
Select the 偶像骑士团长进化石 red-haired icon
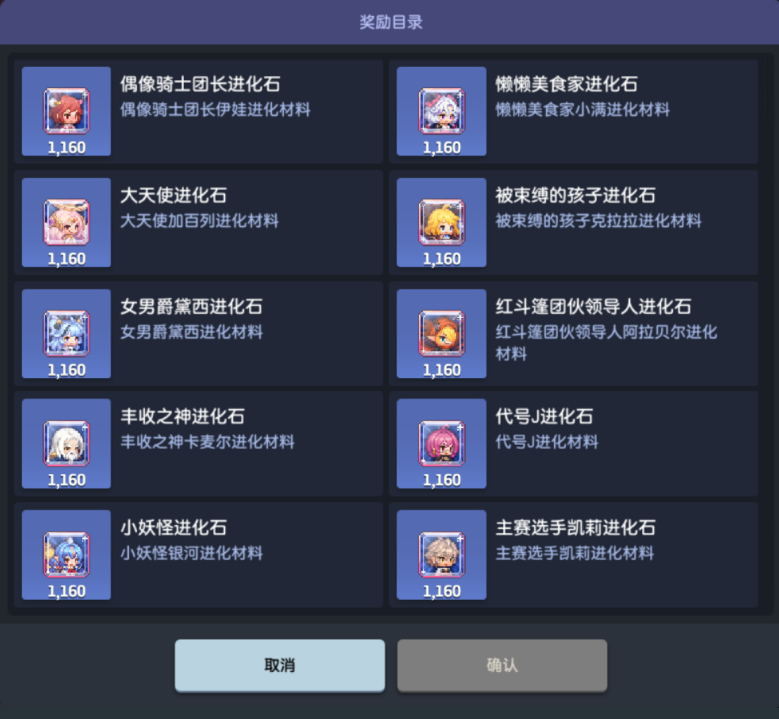[x=67, y=111]
